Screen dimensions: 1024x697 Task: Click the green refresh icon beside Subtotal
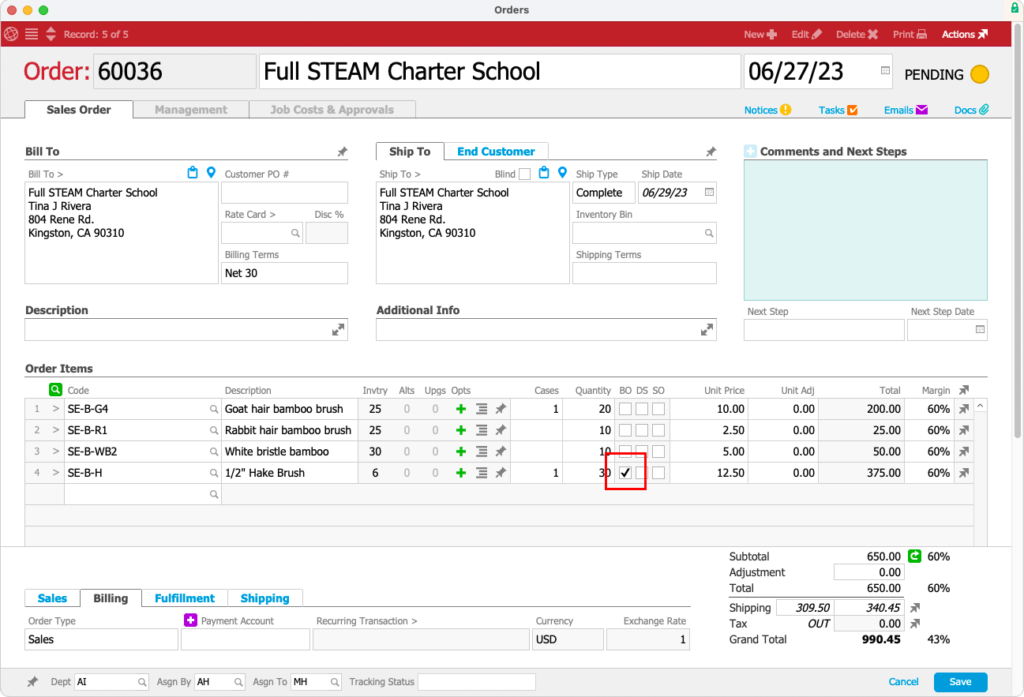pyautogui.click(x=914, y=556)
